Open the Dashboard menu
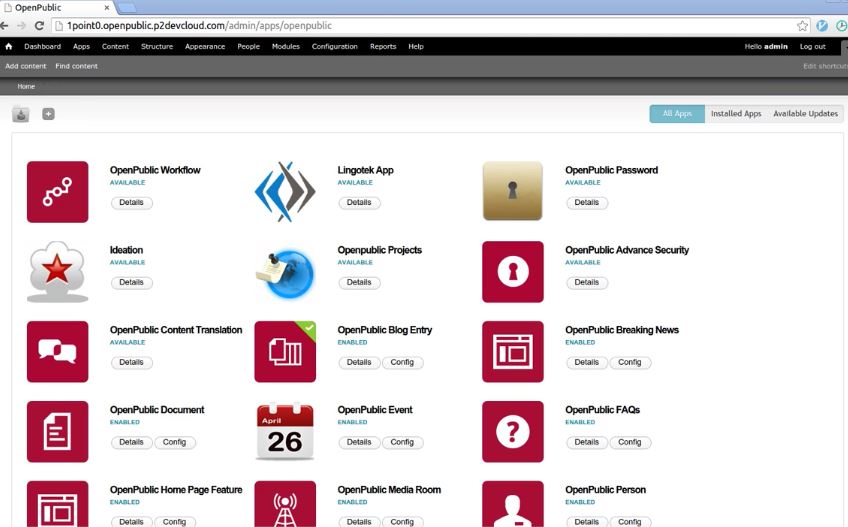Viewport: 848px width, 527px height. point(42,47)
